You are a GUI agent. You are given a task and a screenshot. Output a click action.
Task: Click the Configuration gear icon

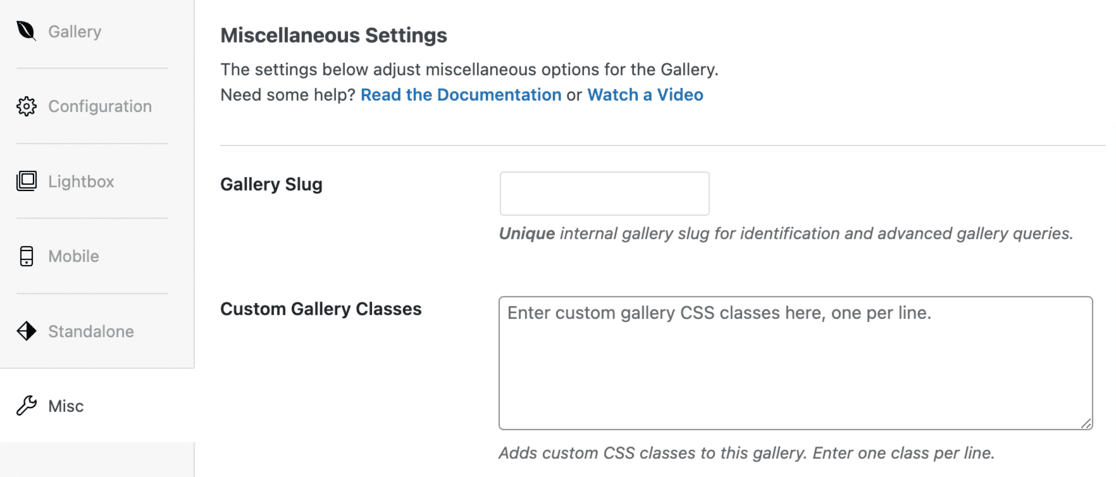pos(26,106)
